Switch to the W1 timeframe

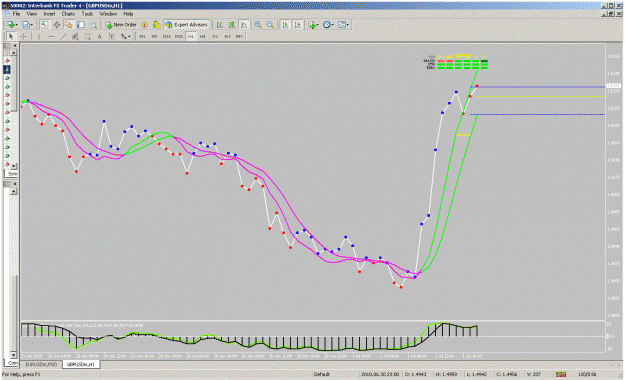pos(227,36)
